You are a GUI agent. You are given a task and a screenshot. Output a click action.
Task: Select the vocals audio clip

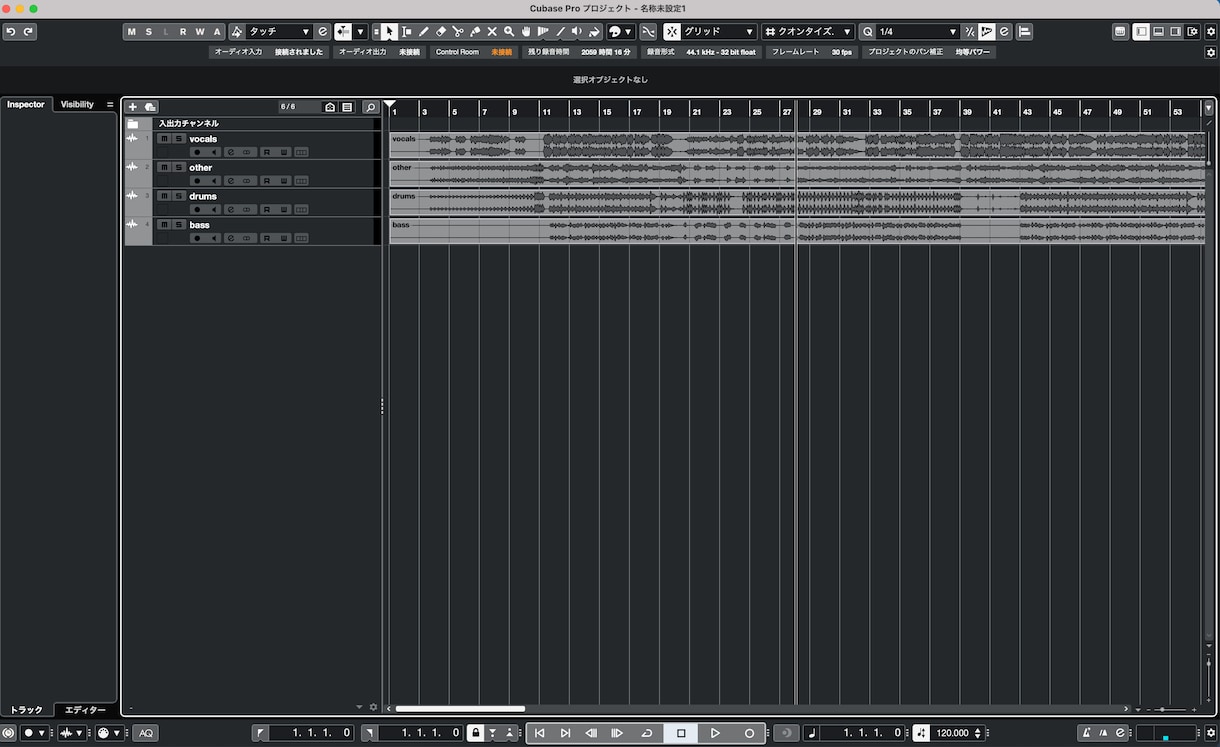point(797,145)
